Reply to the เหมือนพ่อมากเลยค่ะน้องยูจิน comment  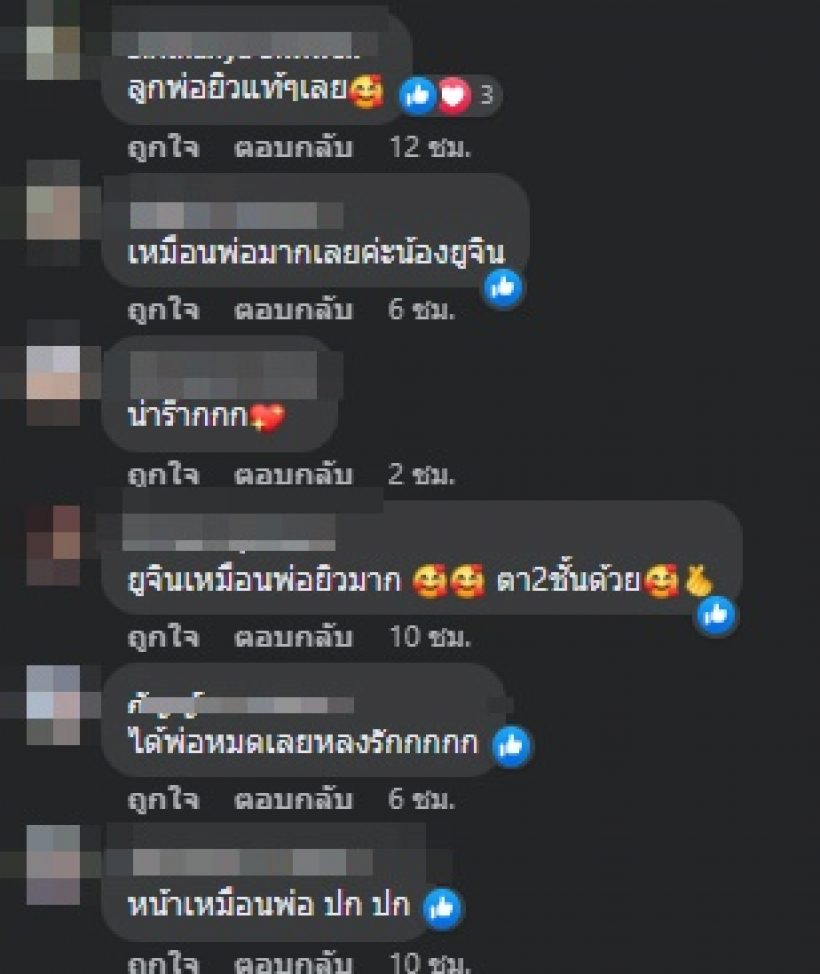tap(293, 309)
